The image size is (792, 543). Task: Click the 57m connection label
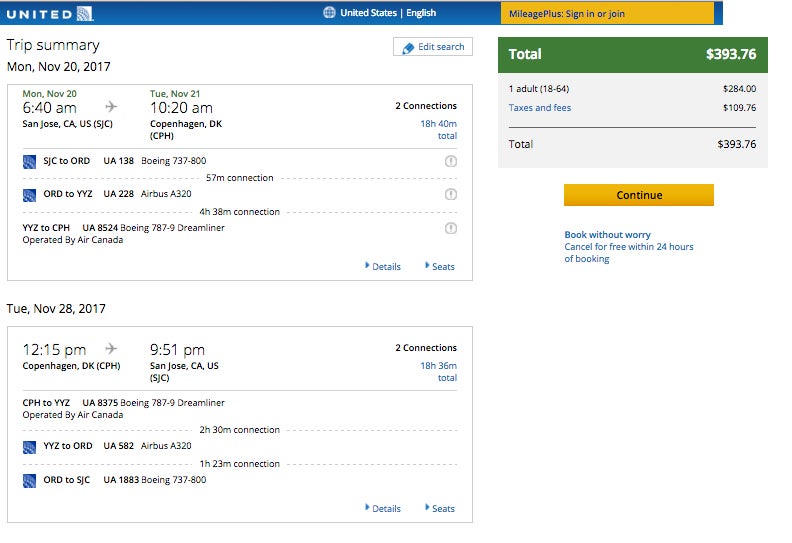click(x=239, y=178)
